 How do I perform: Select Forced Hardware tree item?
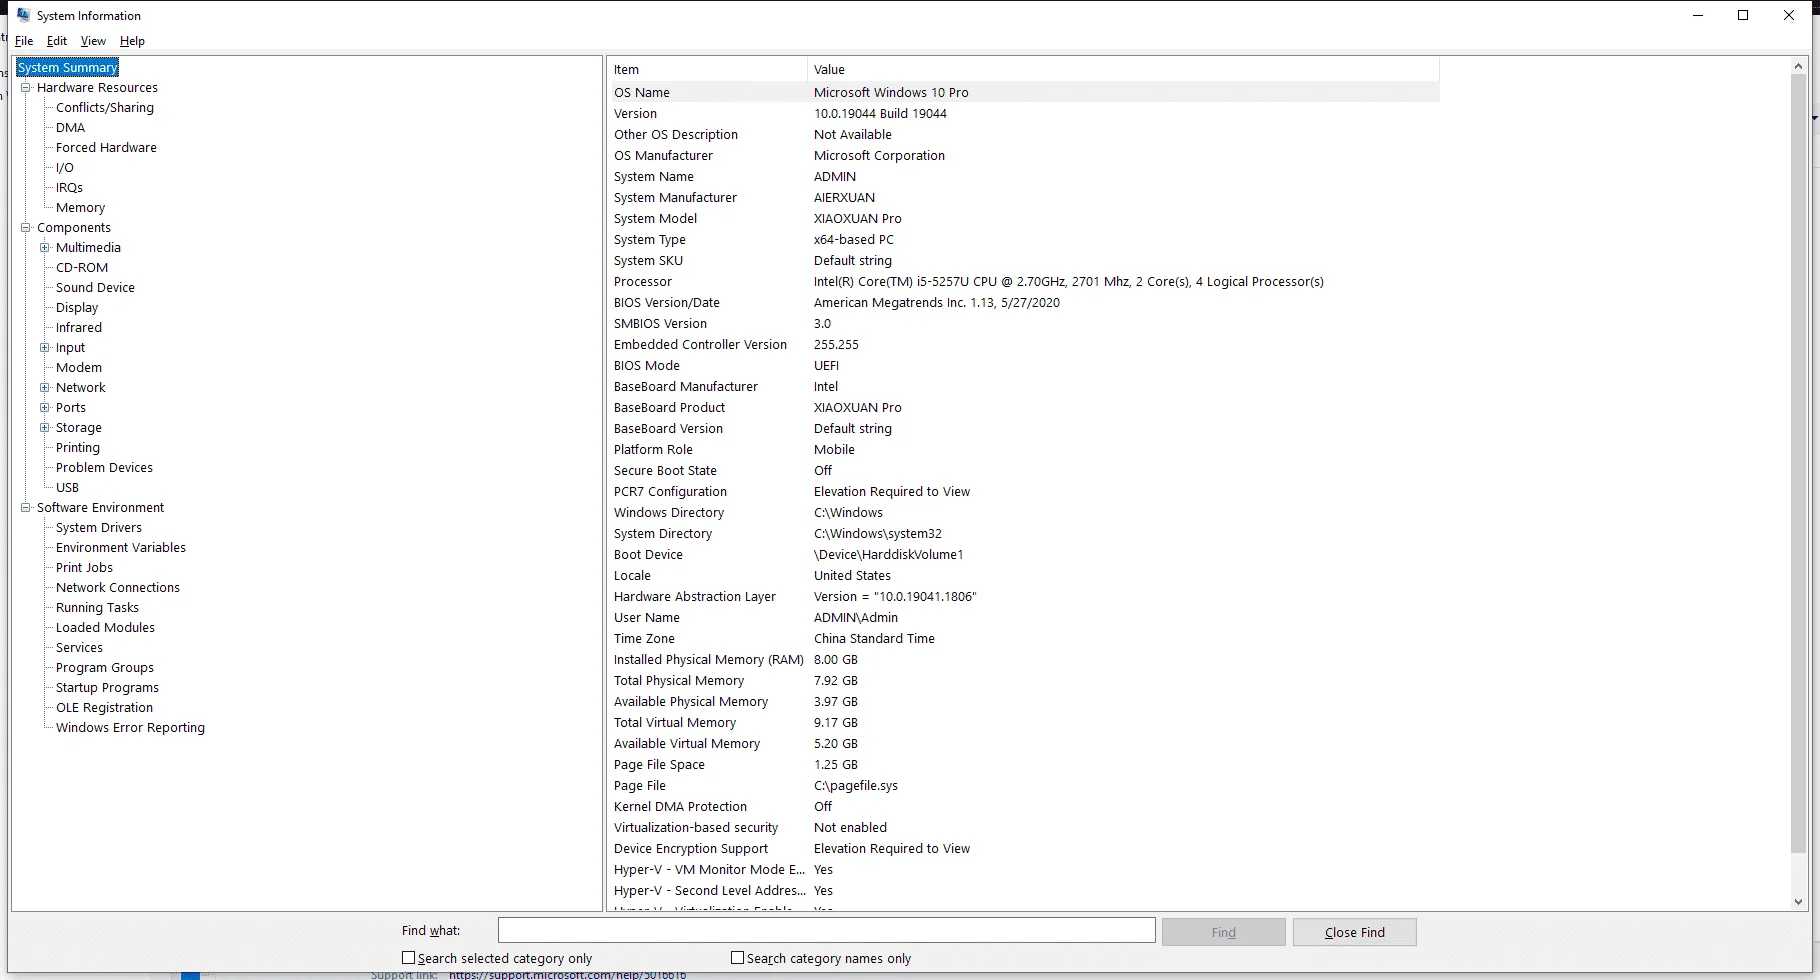tap(106, 148)
